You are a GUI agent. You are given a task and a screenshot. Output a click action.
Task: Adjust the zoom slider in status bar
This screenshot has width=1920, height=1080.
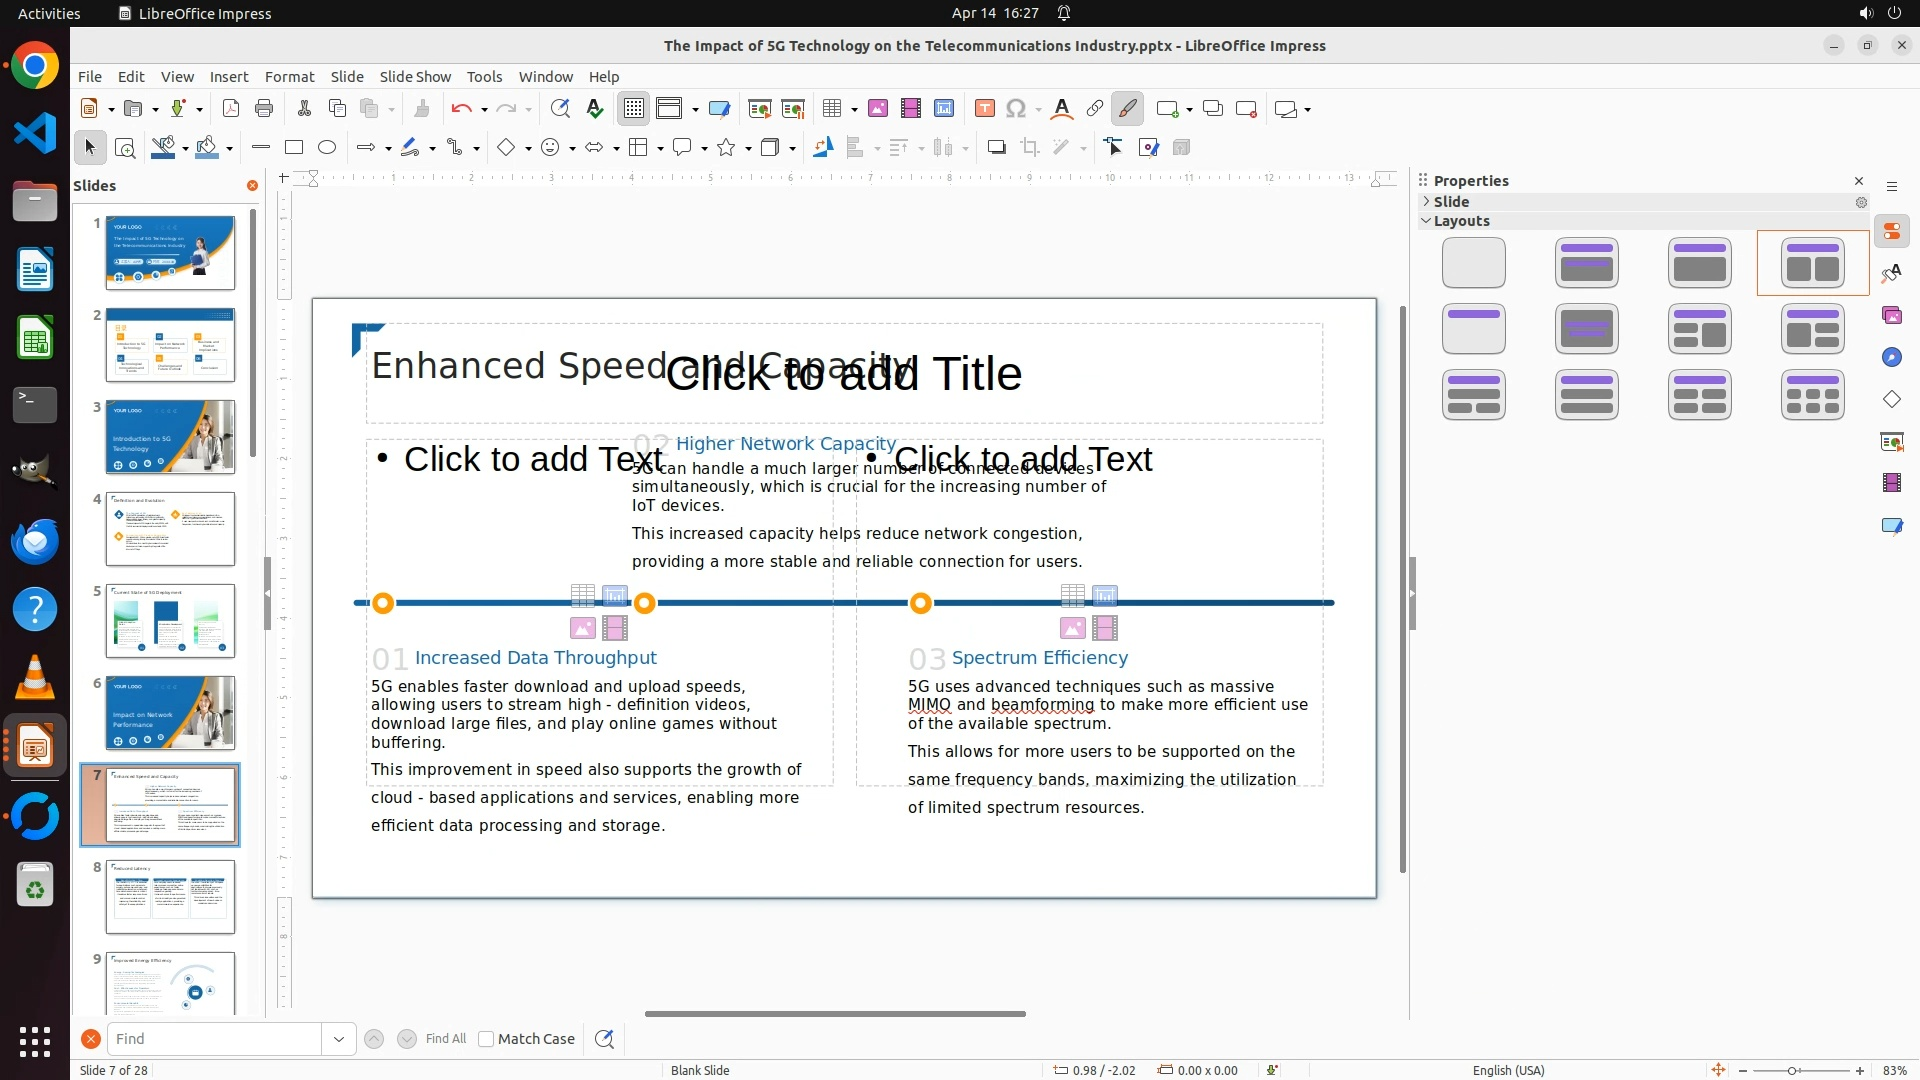click(x=1792, y=1071)
